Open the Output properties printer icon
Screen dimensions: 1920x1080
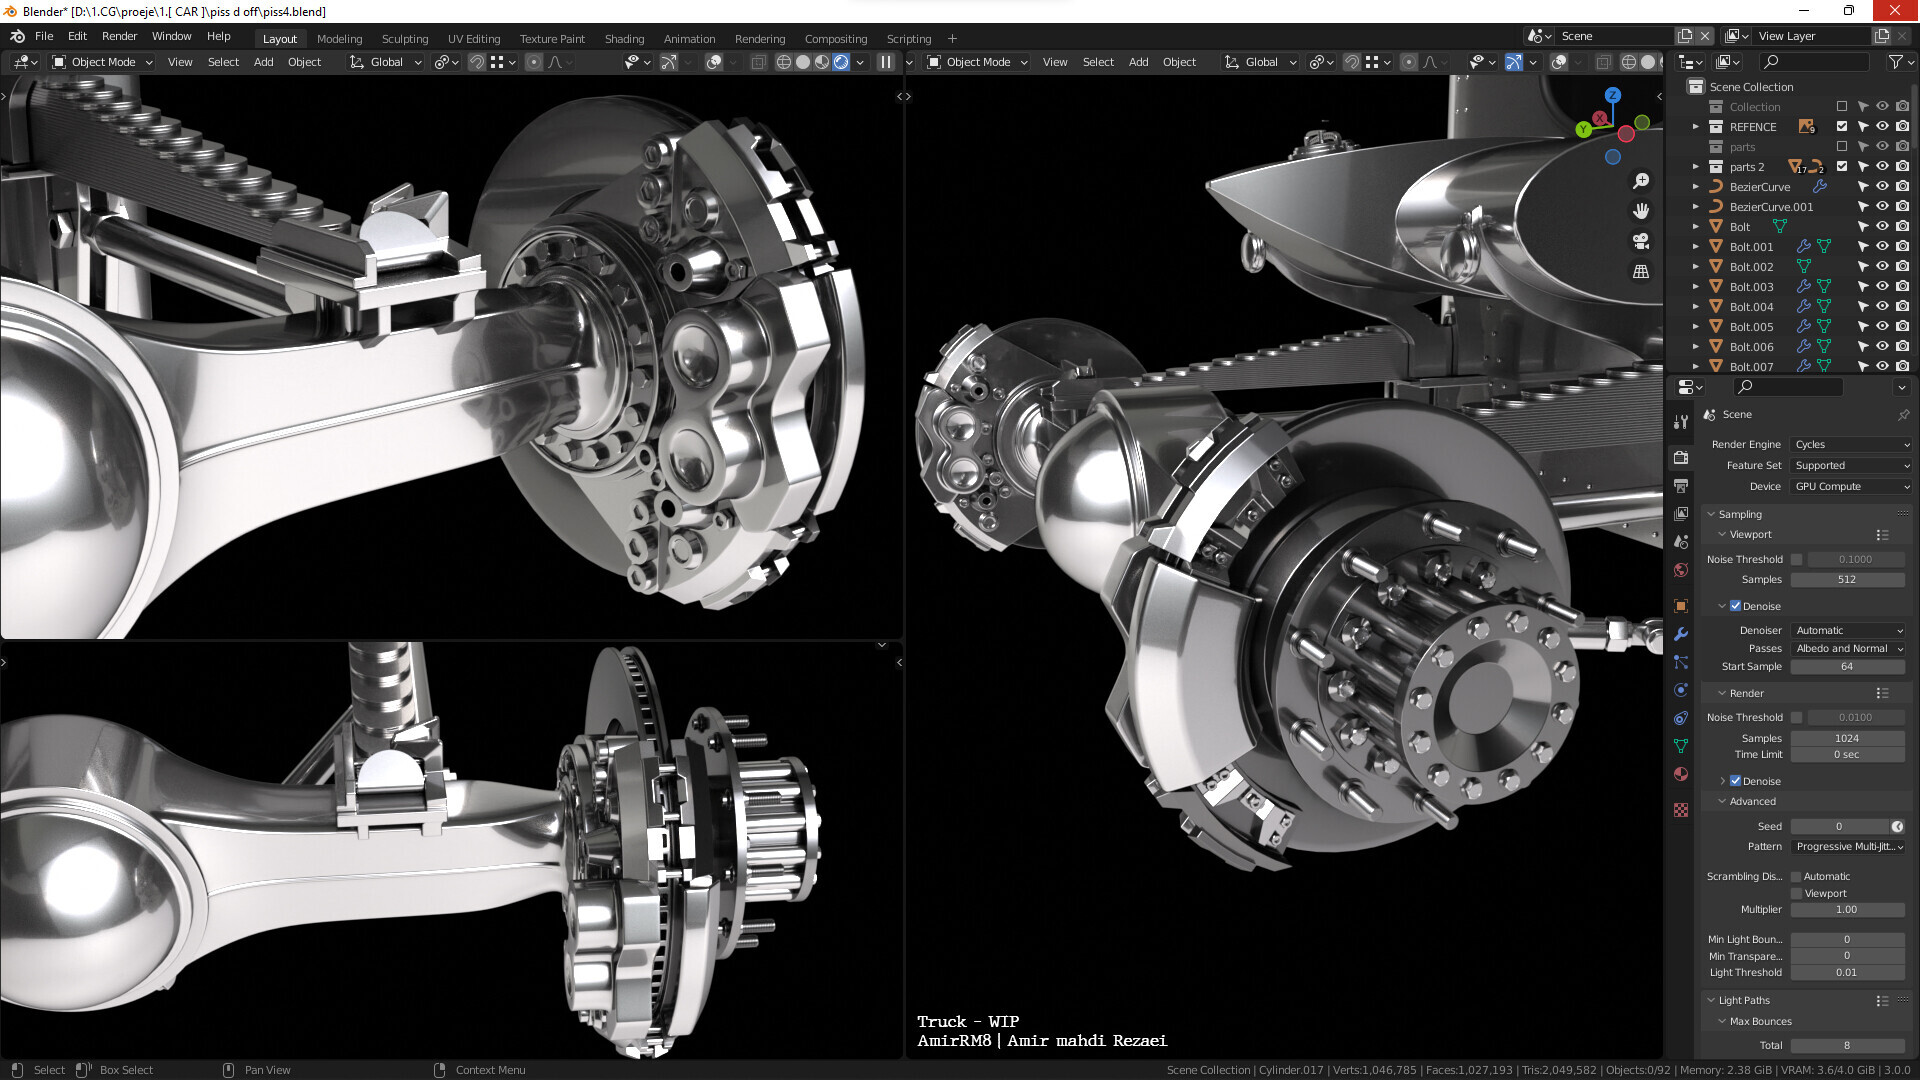point(1681,486)
